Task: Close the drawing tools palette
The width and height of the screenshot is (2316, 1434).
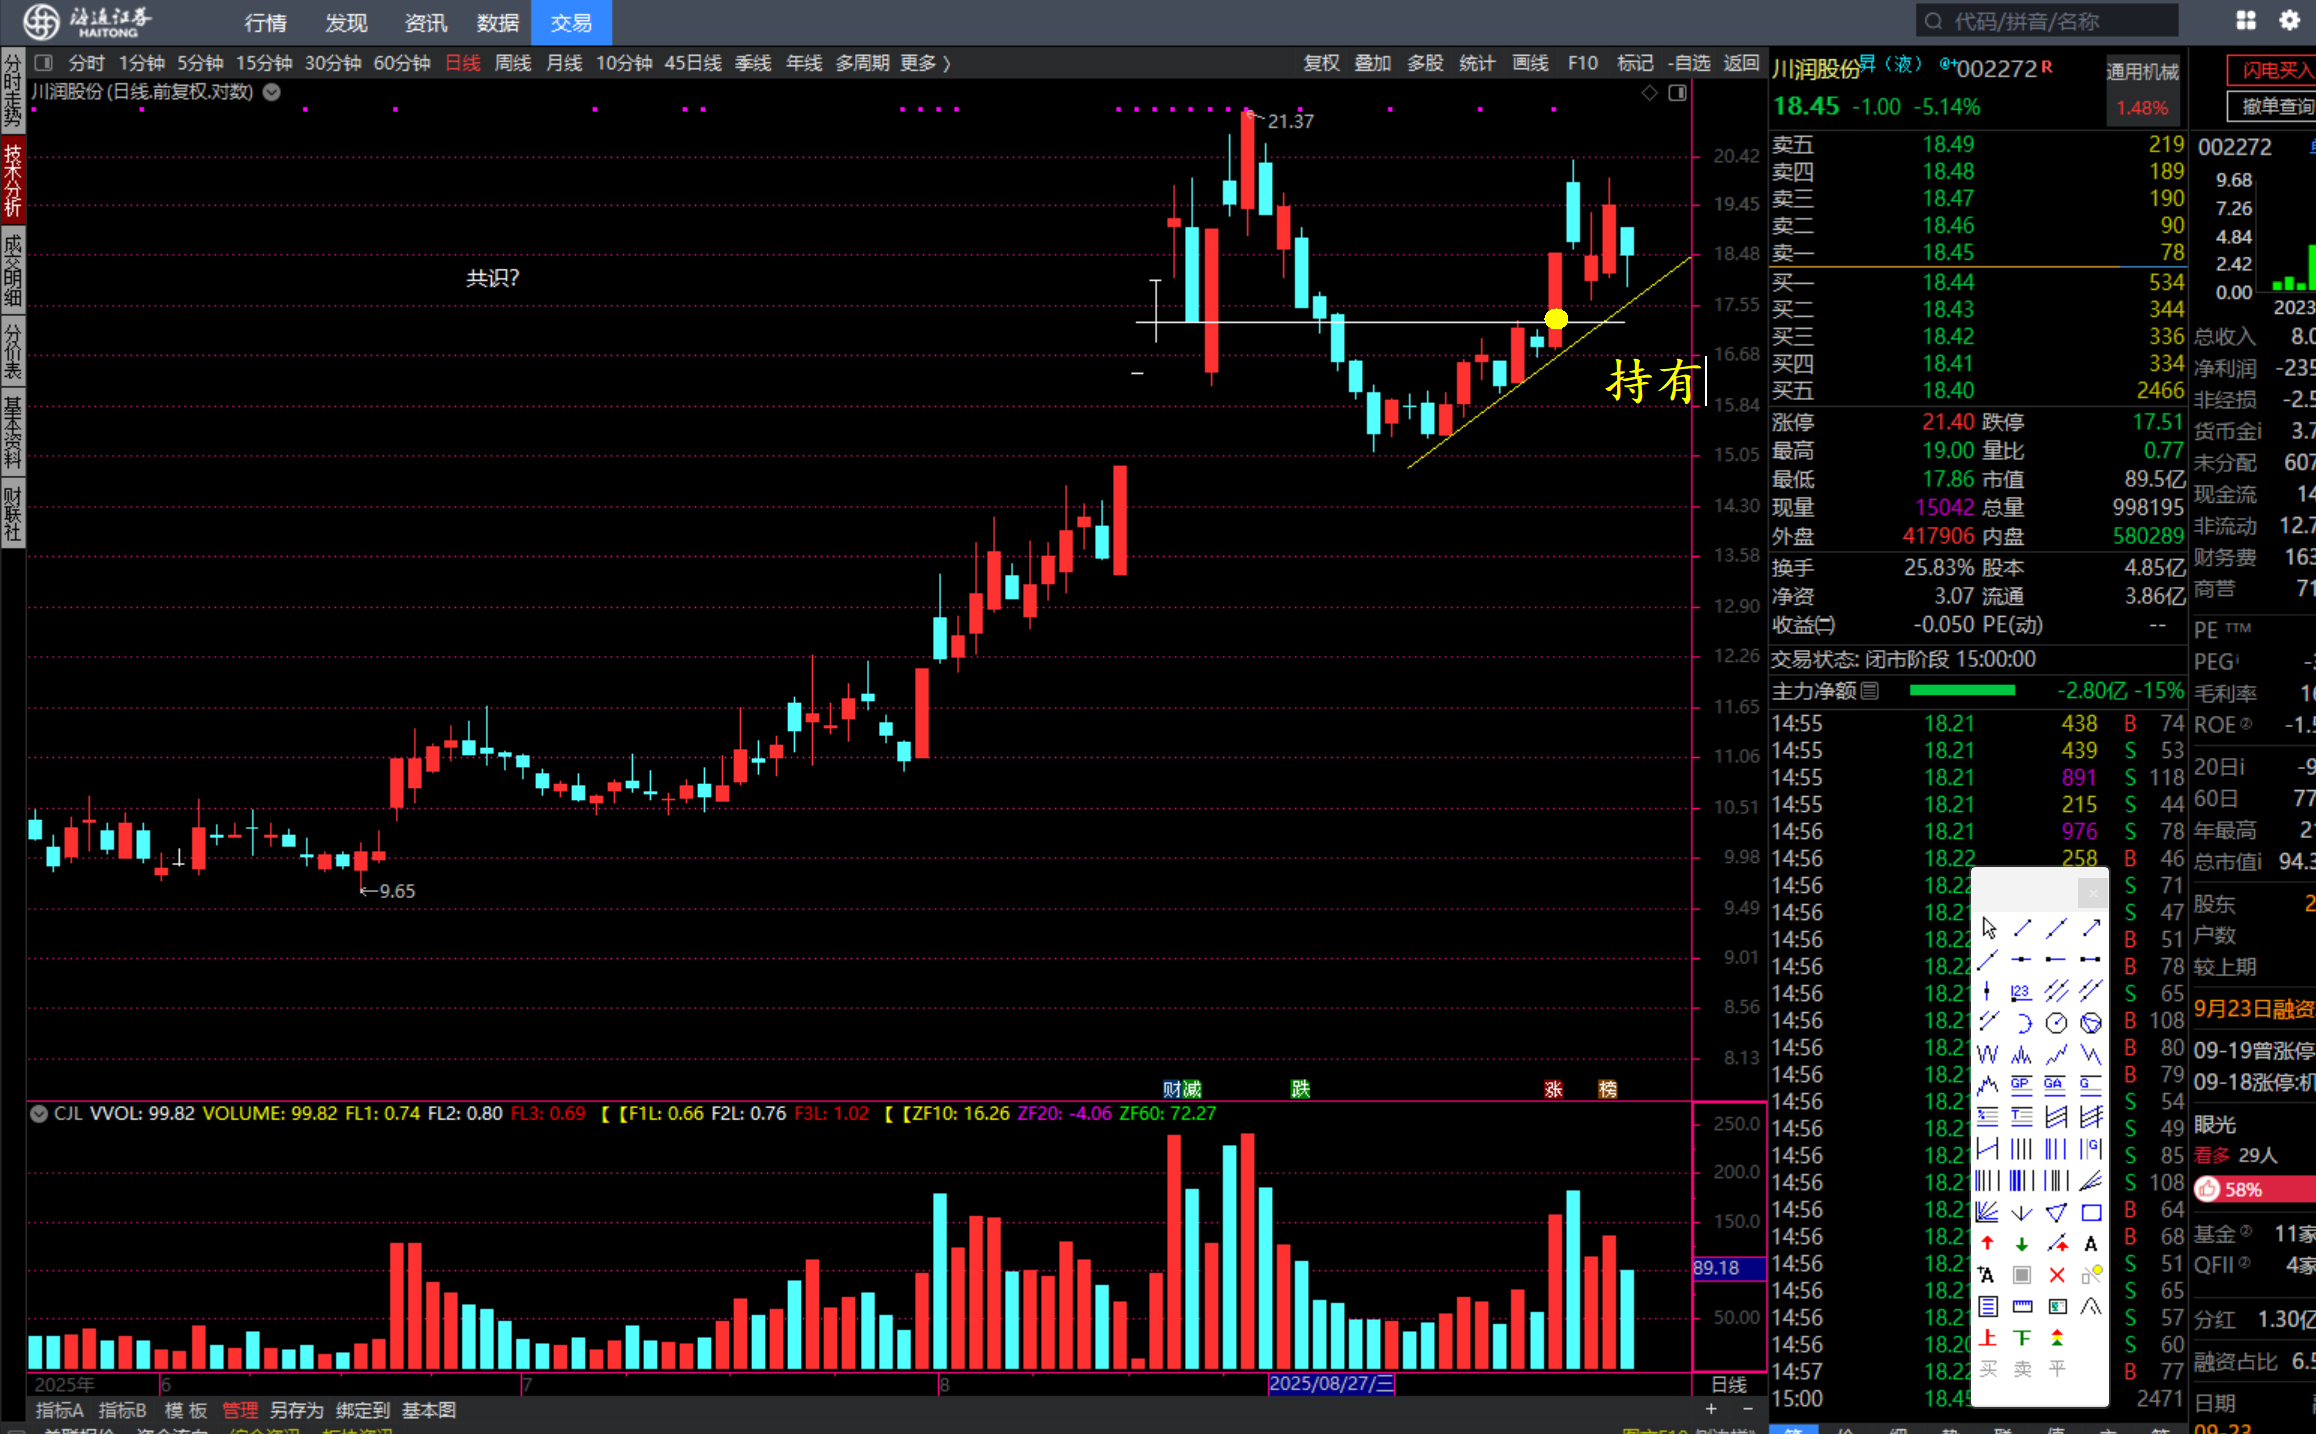Action: [x=2092, y=892]
